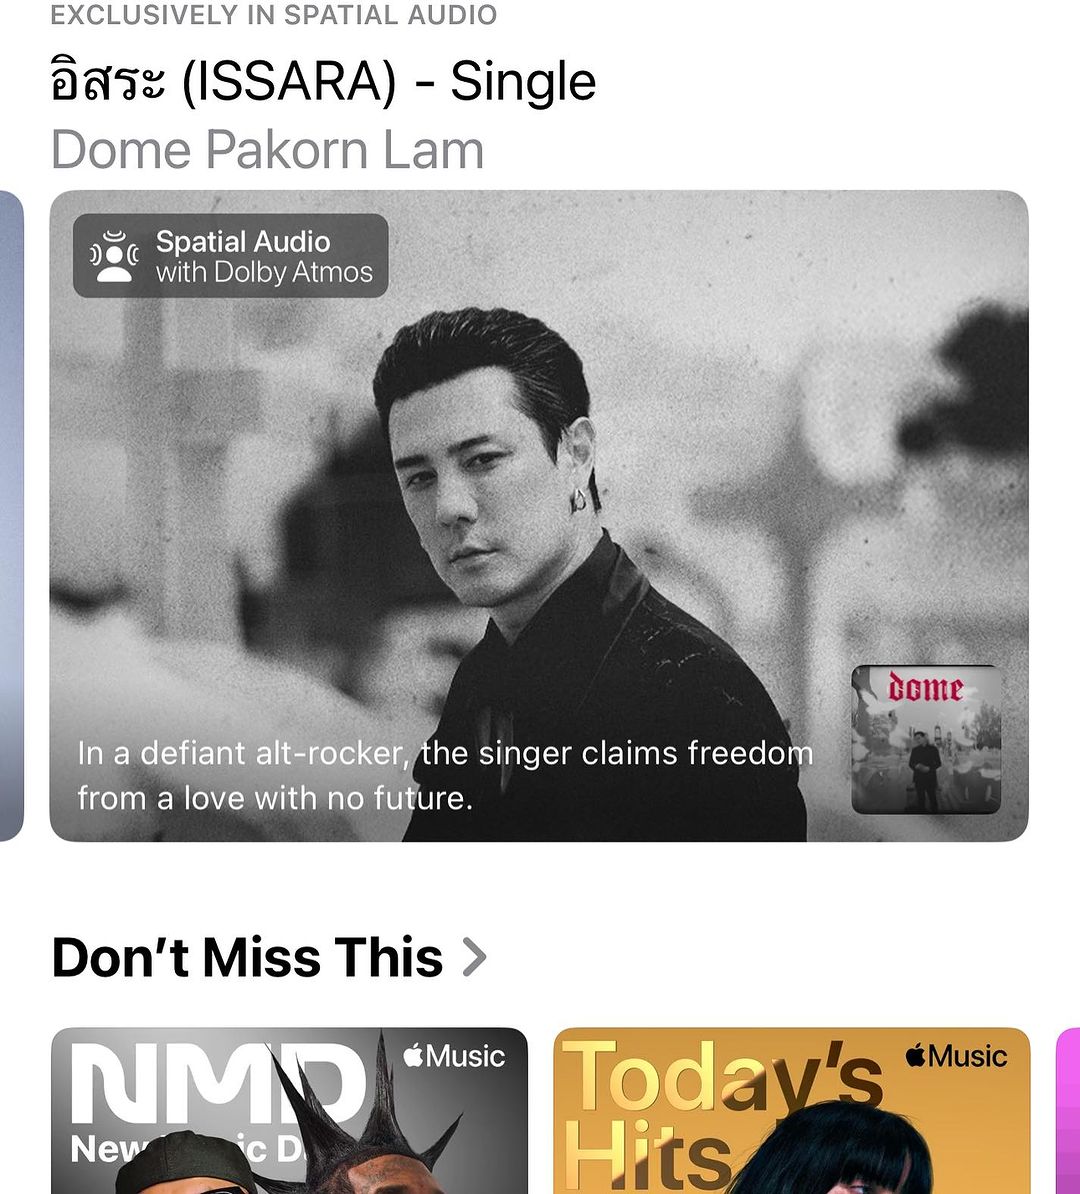Tap the red dome logo text
1080x1194 pixels.
pyautogui.click(x=925, y=688)
